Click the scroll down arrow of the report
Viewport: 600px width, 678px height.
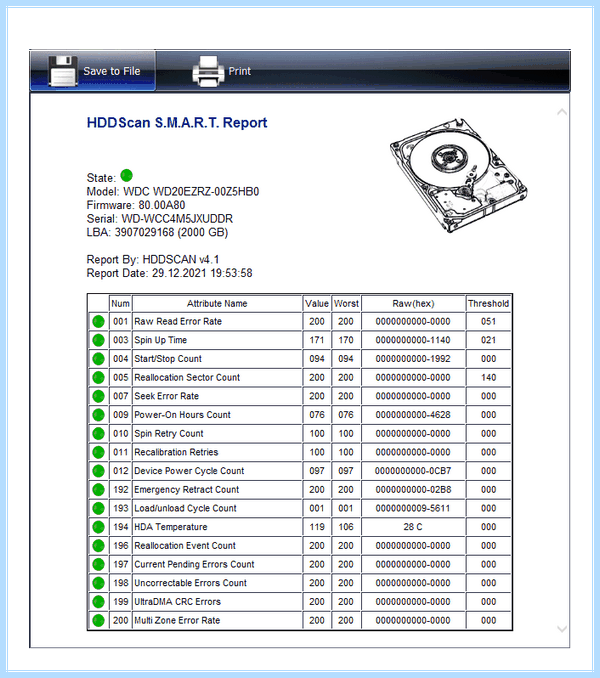point(562,629)
